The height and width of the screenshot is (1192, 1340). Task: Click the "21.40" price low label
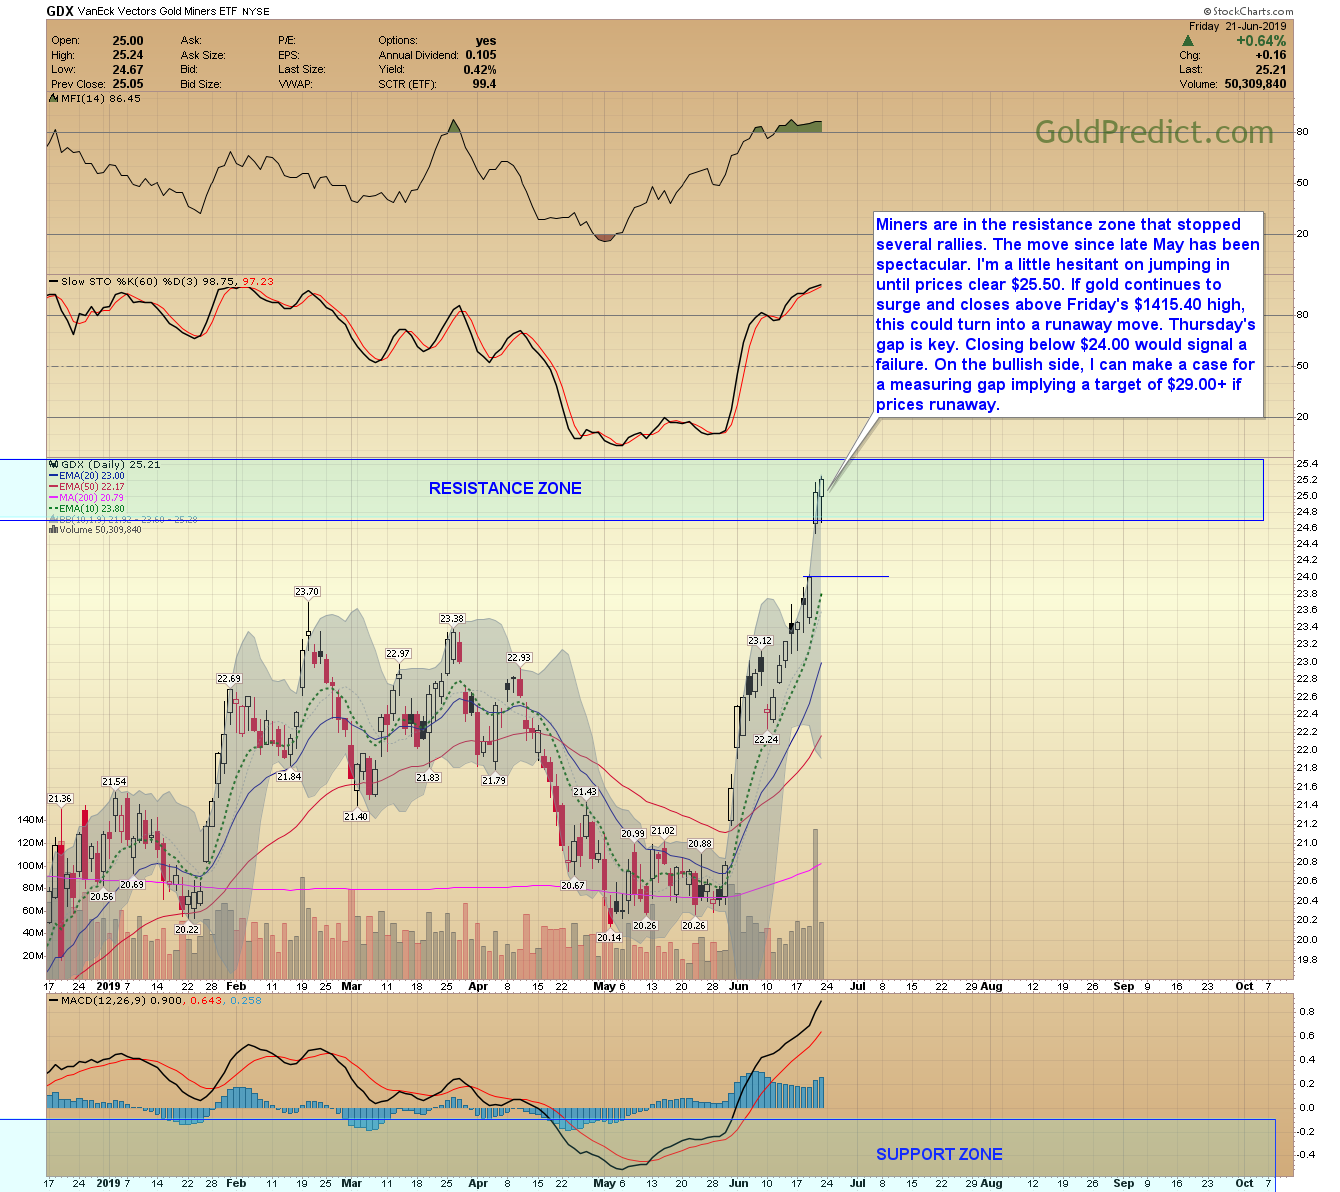pyautogui.click(x=356, y=817)
